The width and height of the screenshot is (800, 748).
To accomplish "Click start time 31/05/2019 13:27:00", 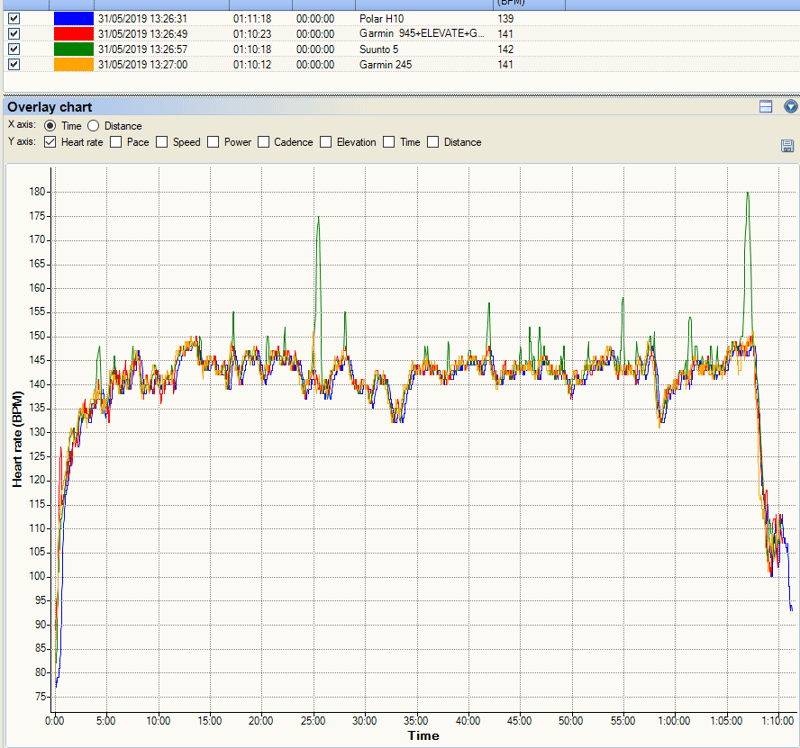I will (143, 65).
